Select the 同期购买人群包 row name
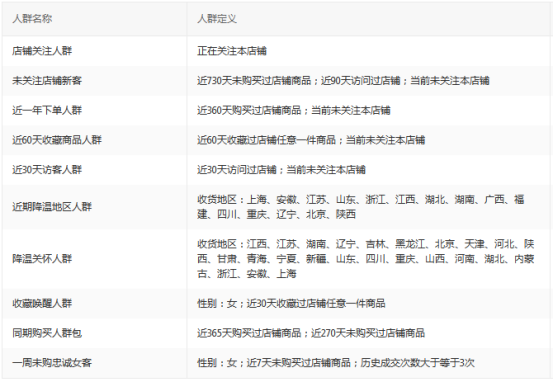 pos(47,333)
